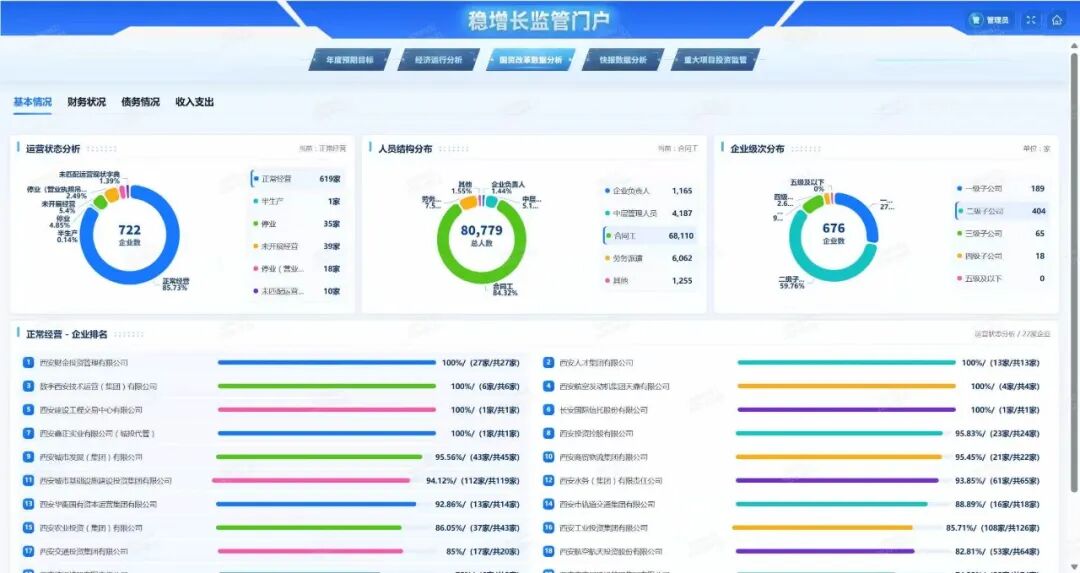This screenshot has width=1080, height=573.
Task: Switch to the 财务状况 sub-tab
Action: (87, 102)
